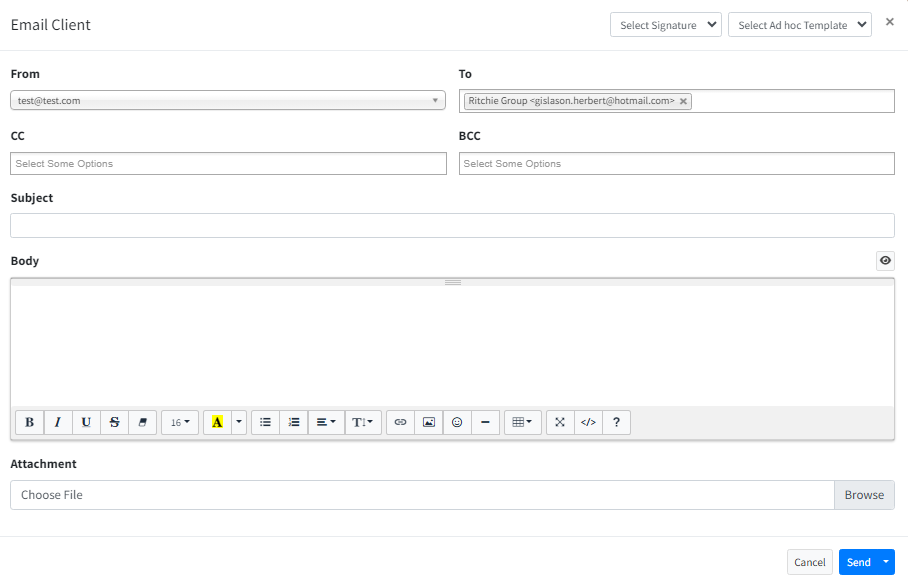This screenshot has height=582, width=908.
Task: Toggle italic text formatting
Action: pos(58,423)
